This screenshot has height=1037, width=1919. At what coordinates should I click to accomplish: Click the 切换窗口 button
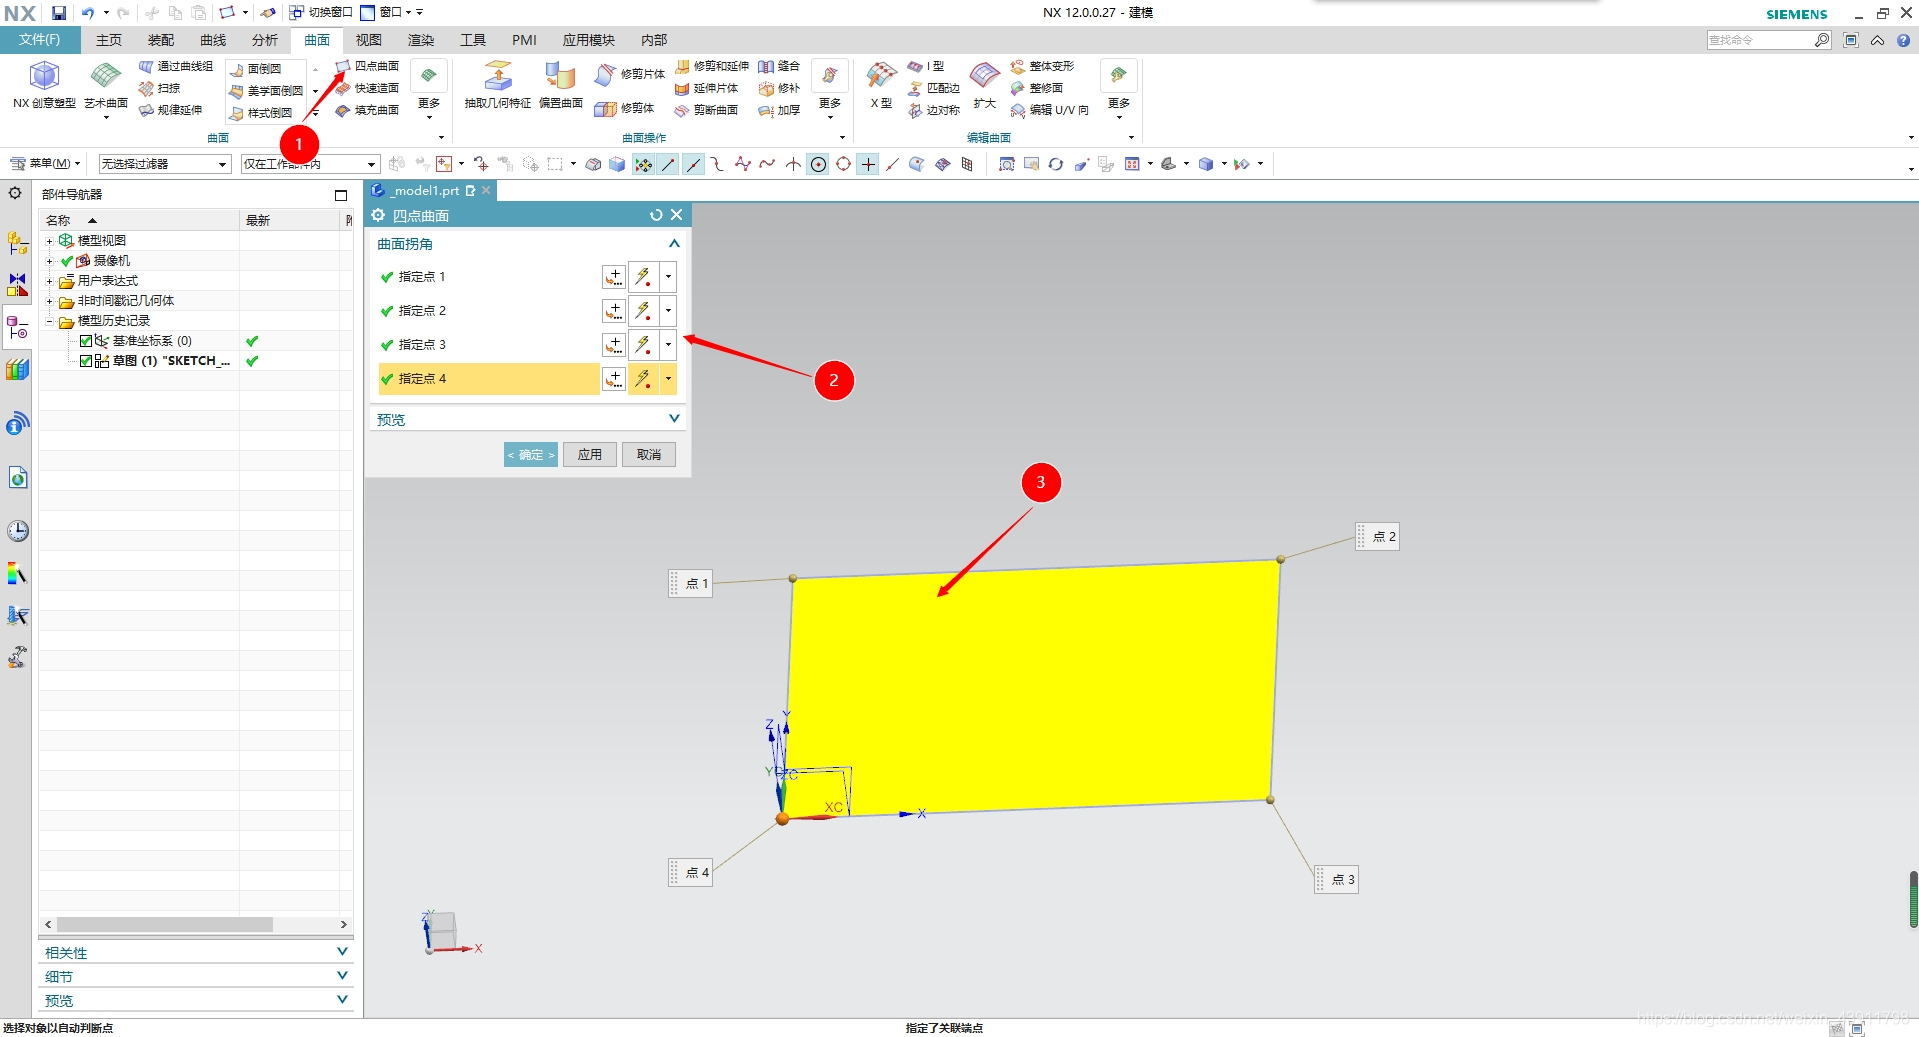click(321, 13)
